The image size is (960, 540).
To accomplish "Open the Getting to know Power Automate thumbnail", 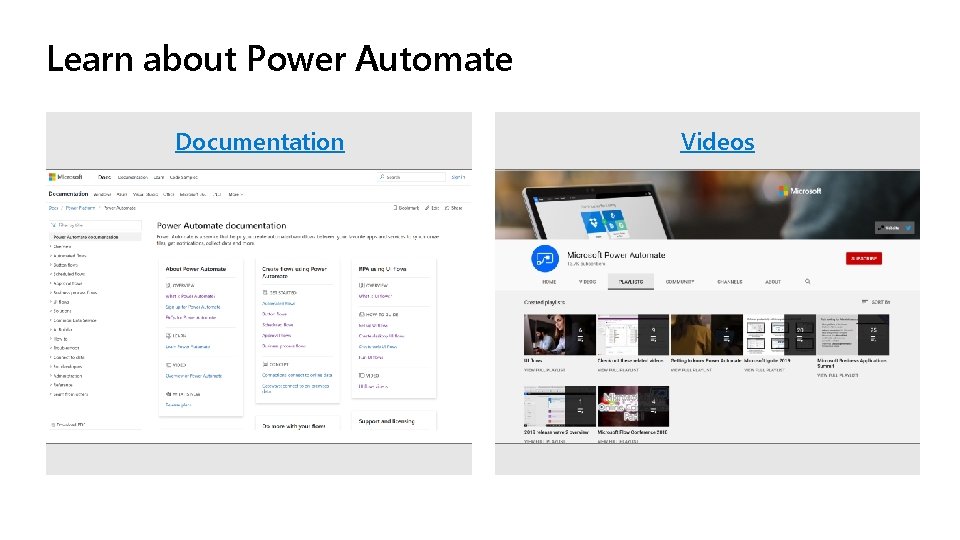I will [707, 335].
